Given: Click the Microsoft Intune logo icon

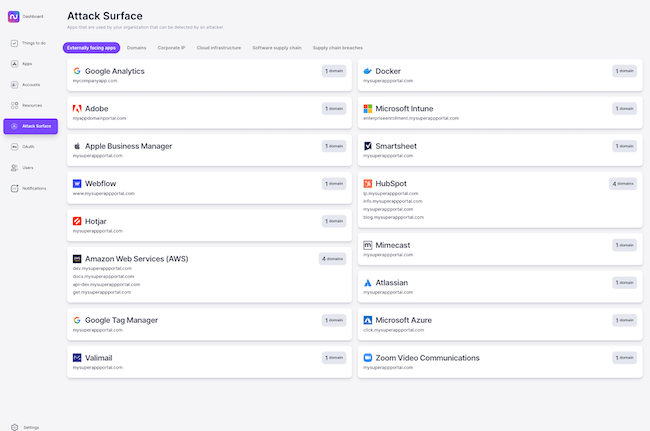Looking at the screenshot, I should [368, 108].
